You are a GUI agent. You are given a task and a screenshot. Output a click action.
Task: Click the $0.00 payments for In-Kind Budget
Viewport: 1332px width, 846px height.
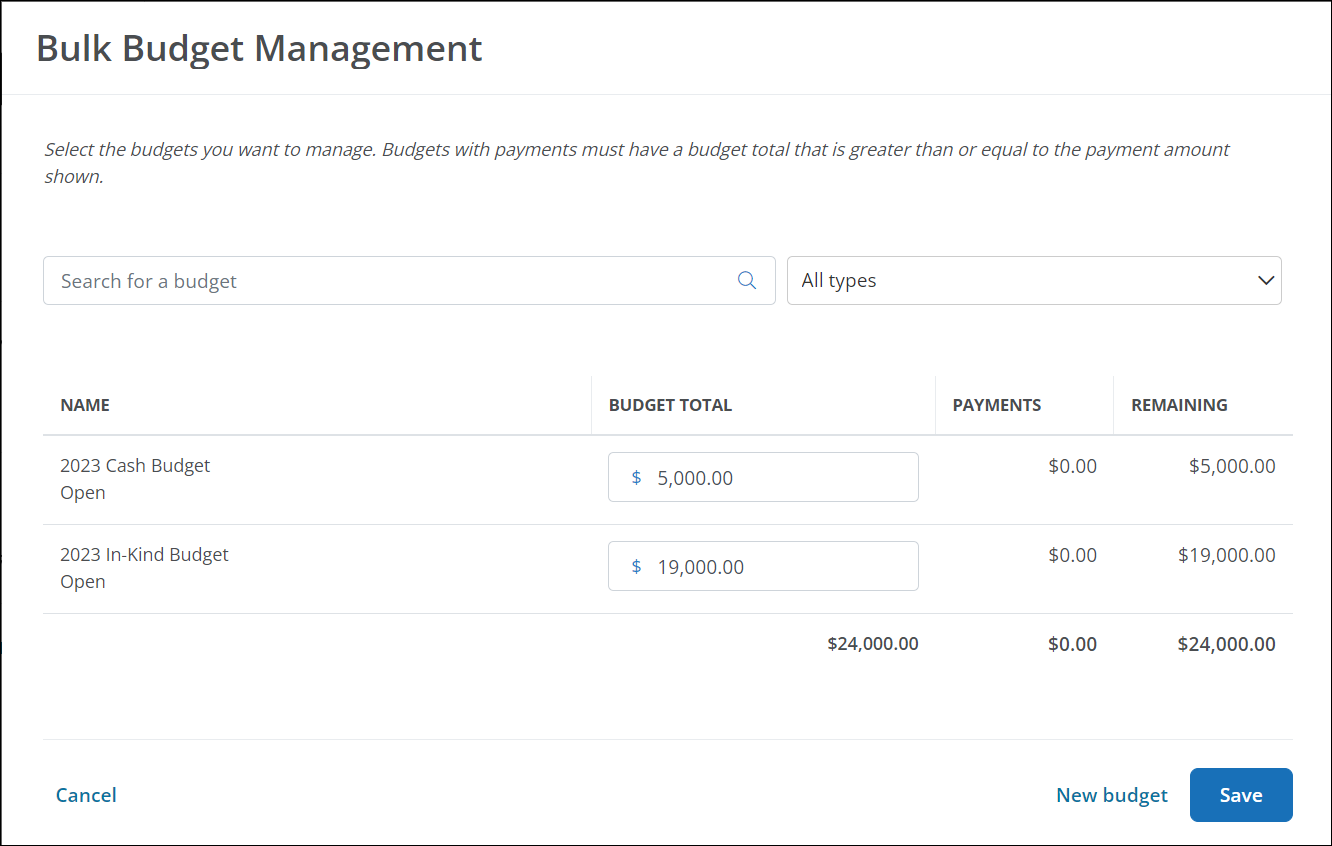click(x=1072, y=555)
